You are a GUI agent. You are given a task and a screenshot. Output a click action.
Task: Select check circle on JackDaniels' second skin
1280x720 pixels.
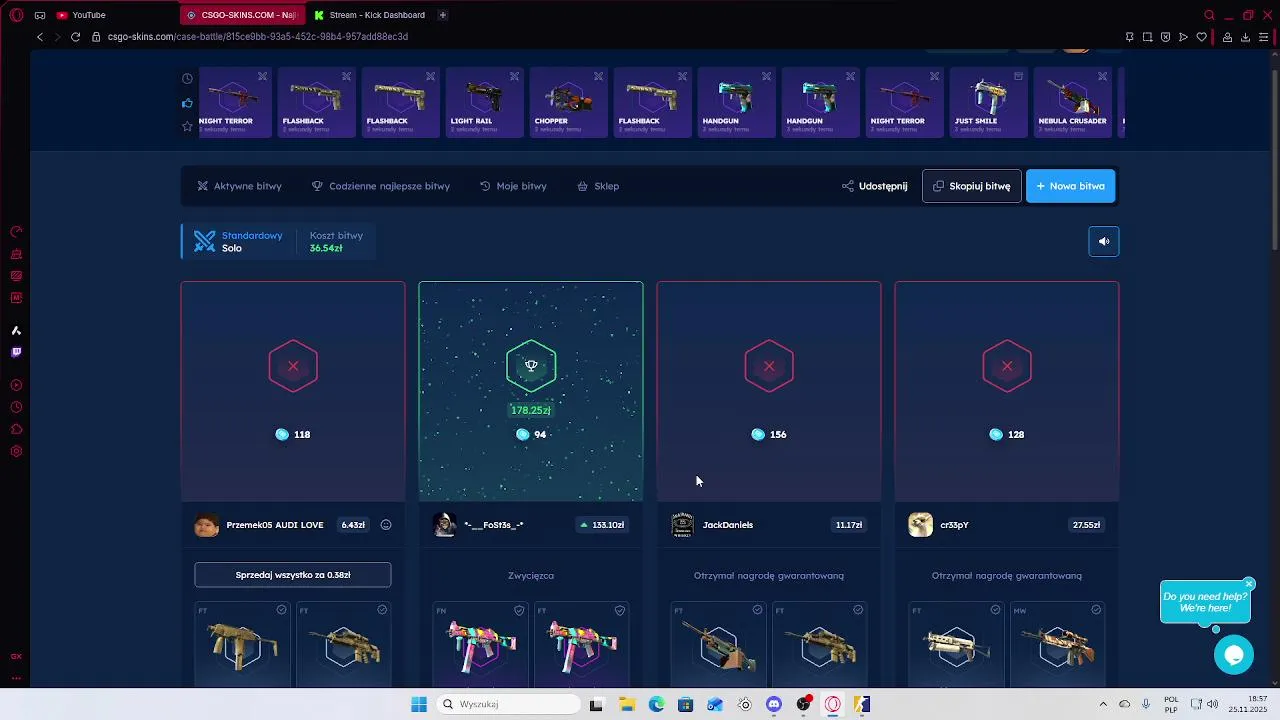click(858, 610)
